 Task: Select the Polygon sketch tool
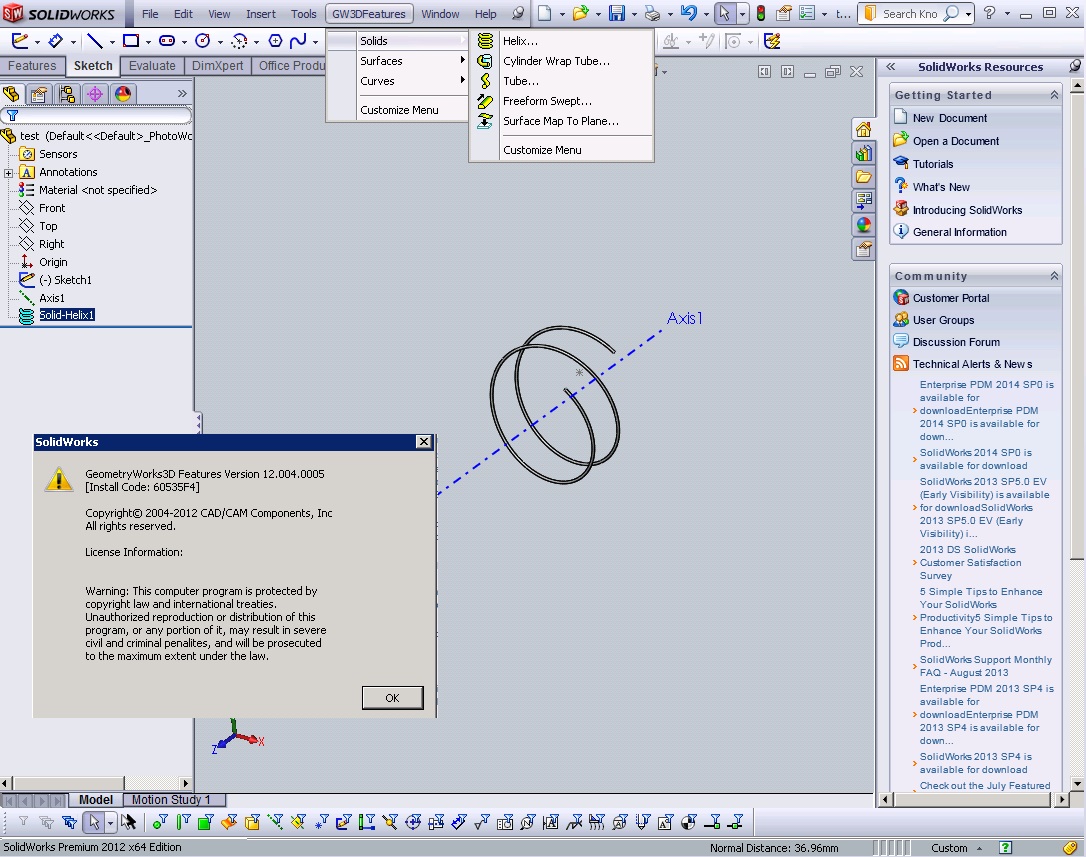[275, 42]
